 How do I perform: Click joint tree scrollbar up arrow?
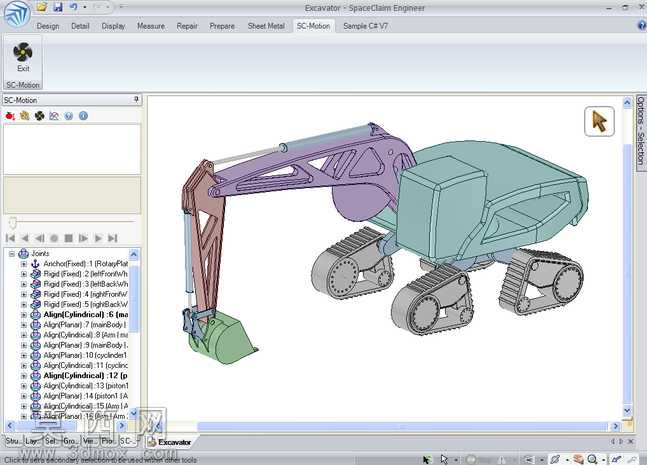[134, 253]
